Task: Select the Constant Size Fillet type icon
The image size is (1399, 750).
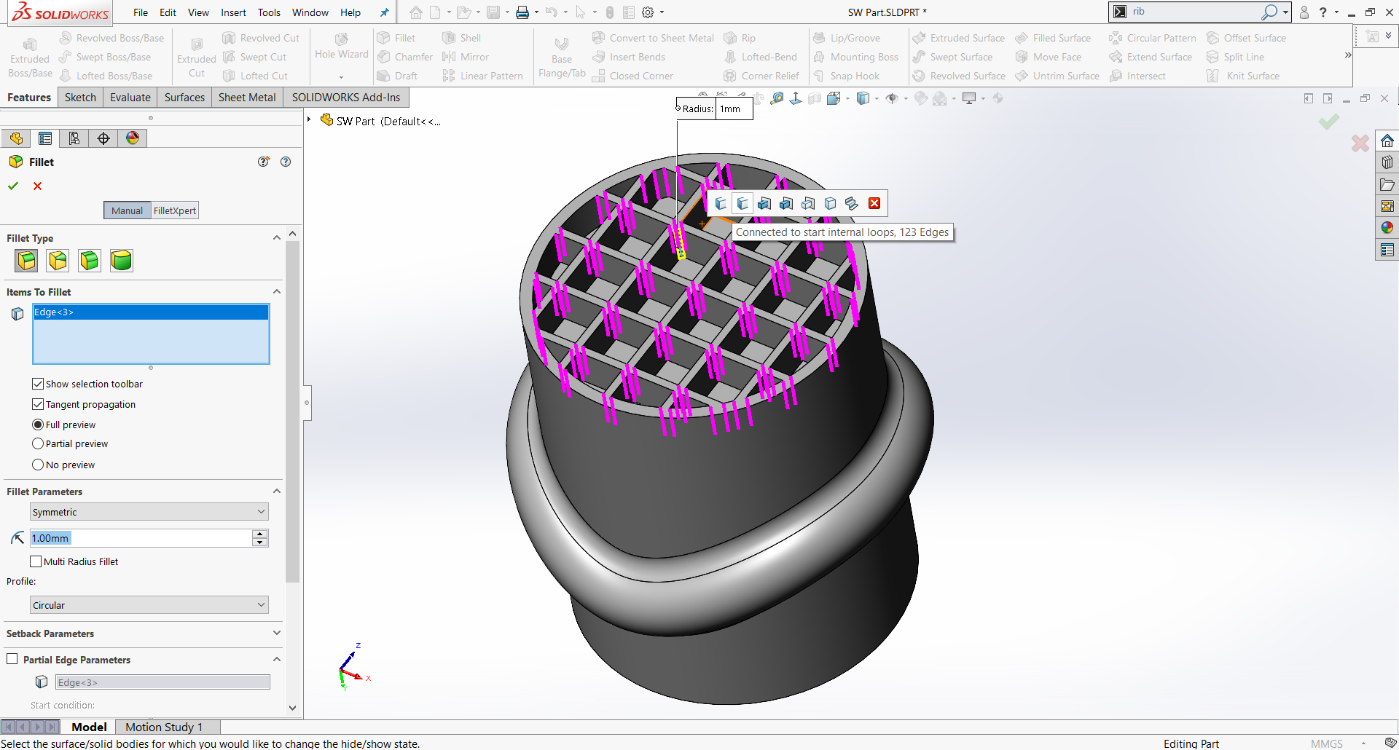Action: 25,260
